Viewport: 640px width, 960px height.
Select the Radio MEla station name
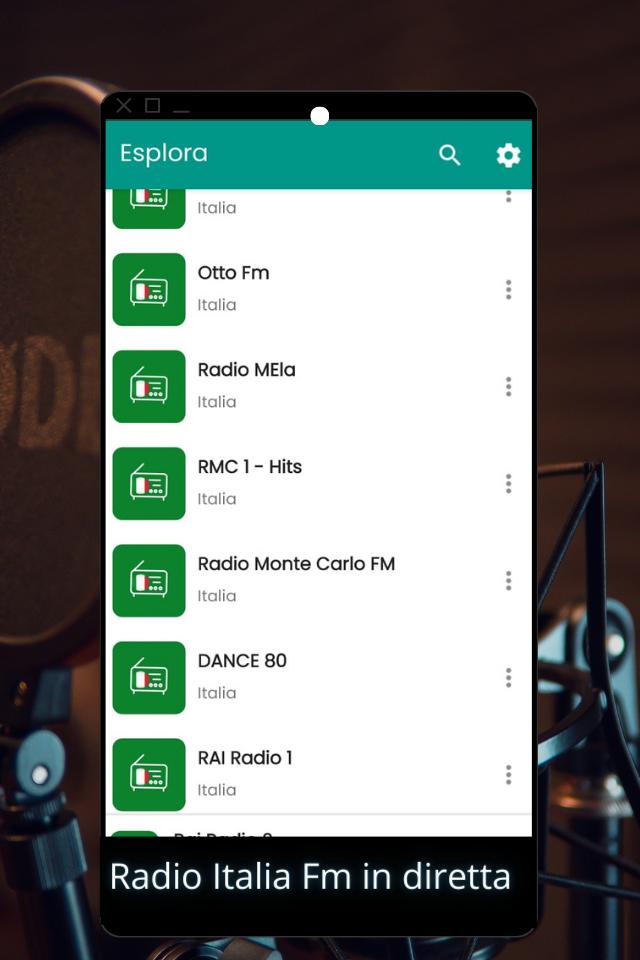[x=246, y=370]
